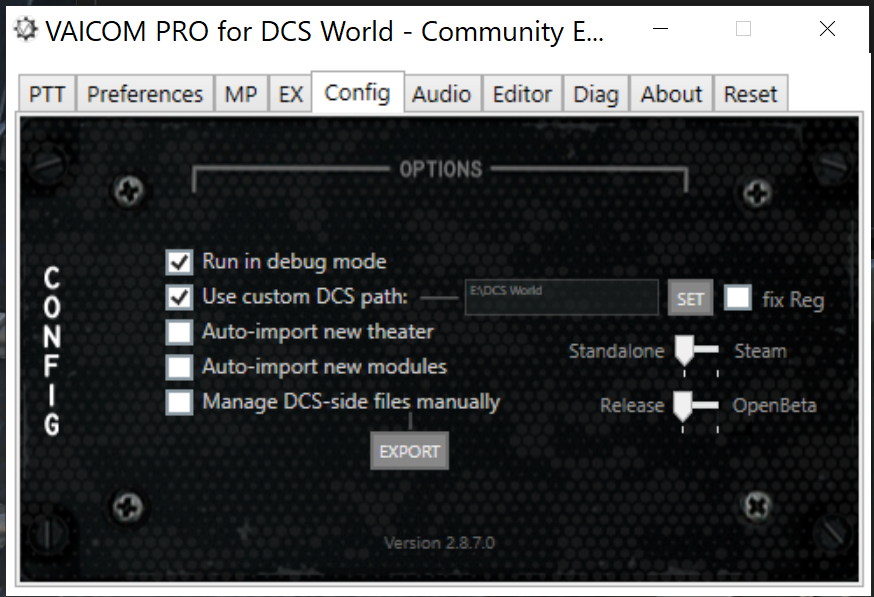Check Manage DCS-side files manually
This screenshot has width=874, height=597.
click(x=179, y=402)
